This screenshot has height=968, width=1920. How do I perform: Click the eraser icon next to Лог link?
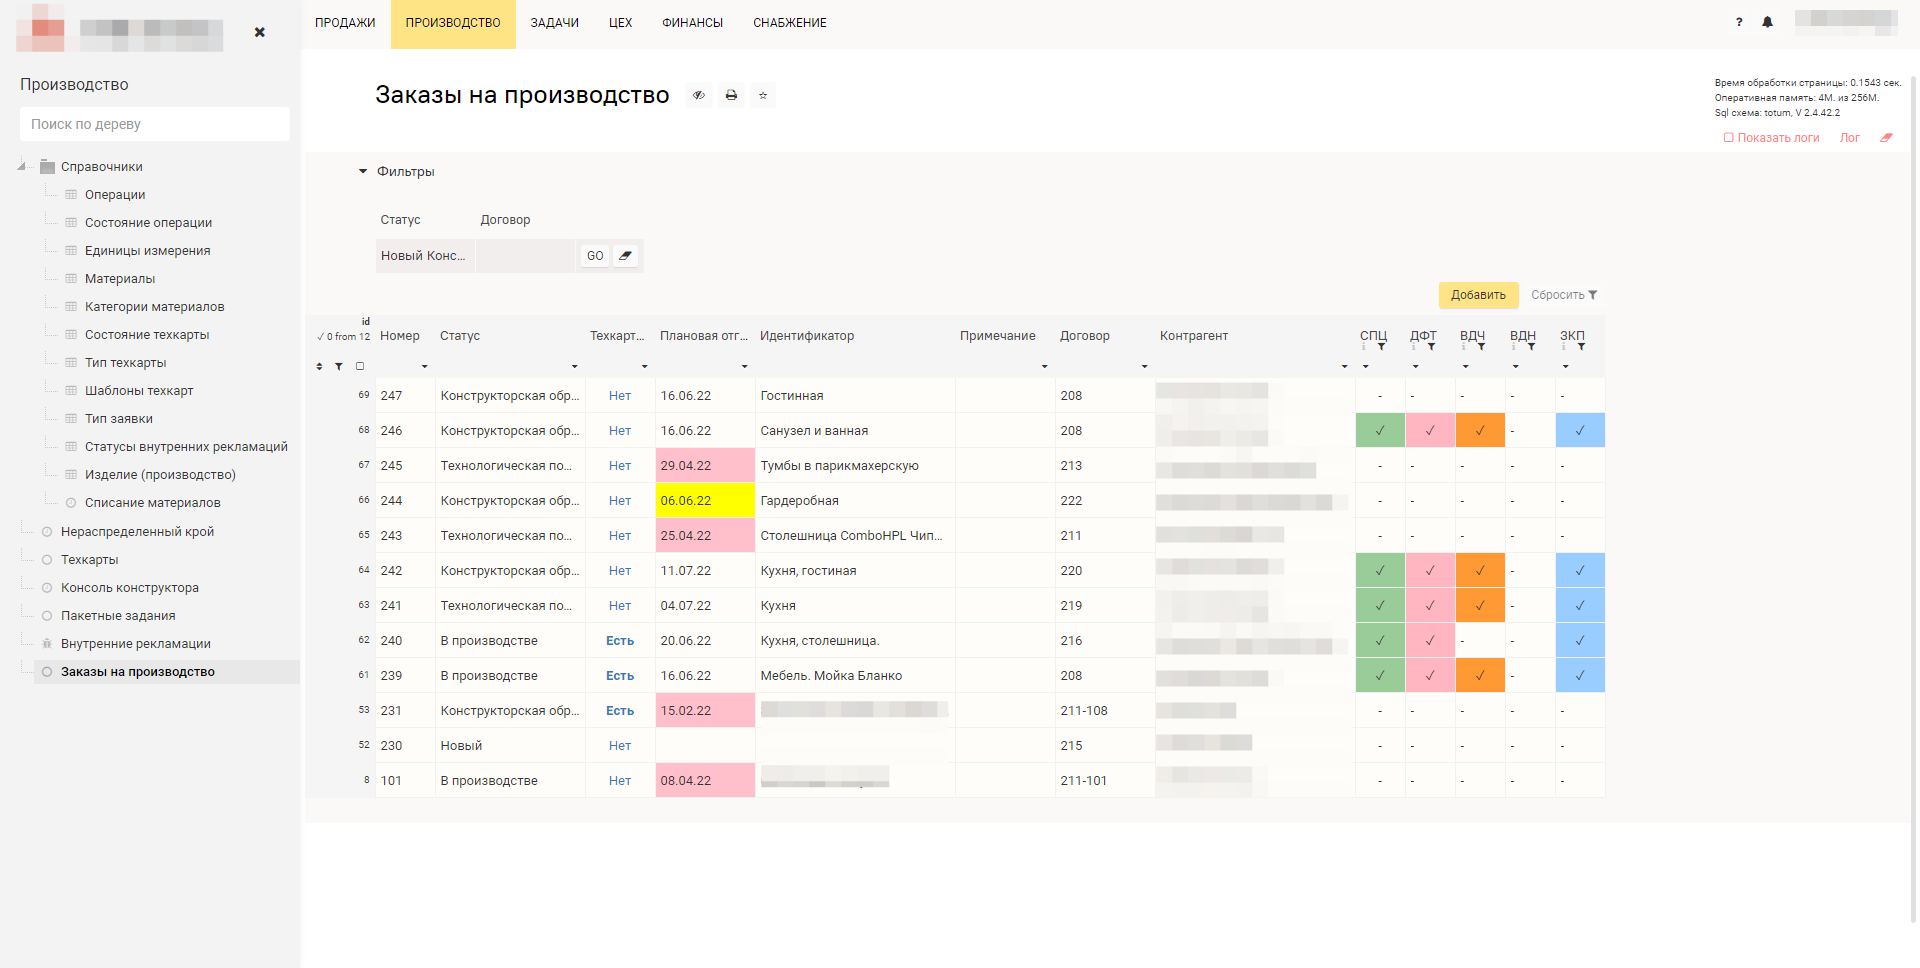click(1886, 138)
